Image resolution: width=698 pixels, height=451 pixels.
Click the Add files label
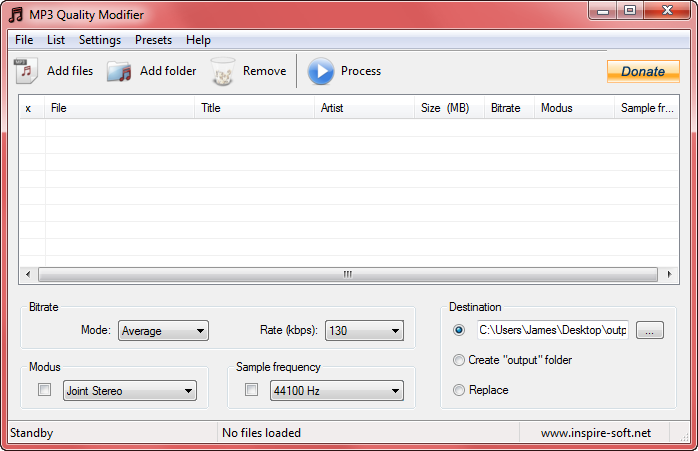(x=70, y=71)
